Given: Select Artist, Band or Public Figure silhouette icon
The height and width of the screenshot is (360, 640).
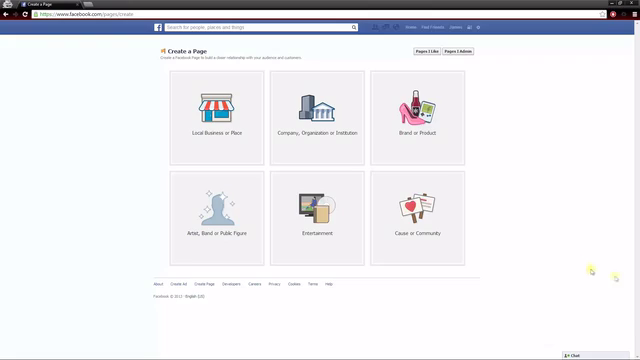Looking at the screenshot, I should coord(217,208).
